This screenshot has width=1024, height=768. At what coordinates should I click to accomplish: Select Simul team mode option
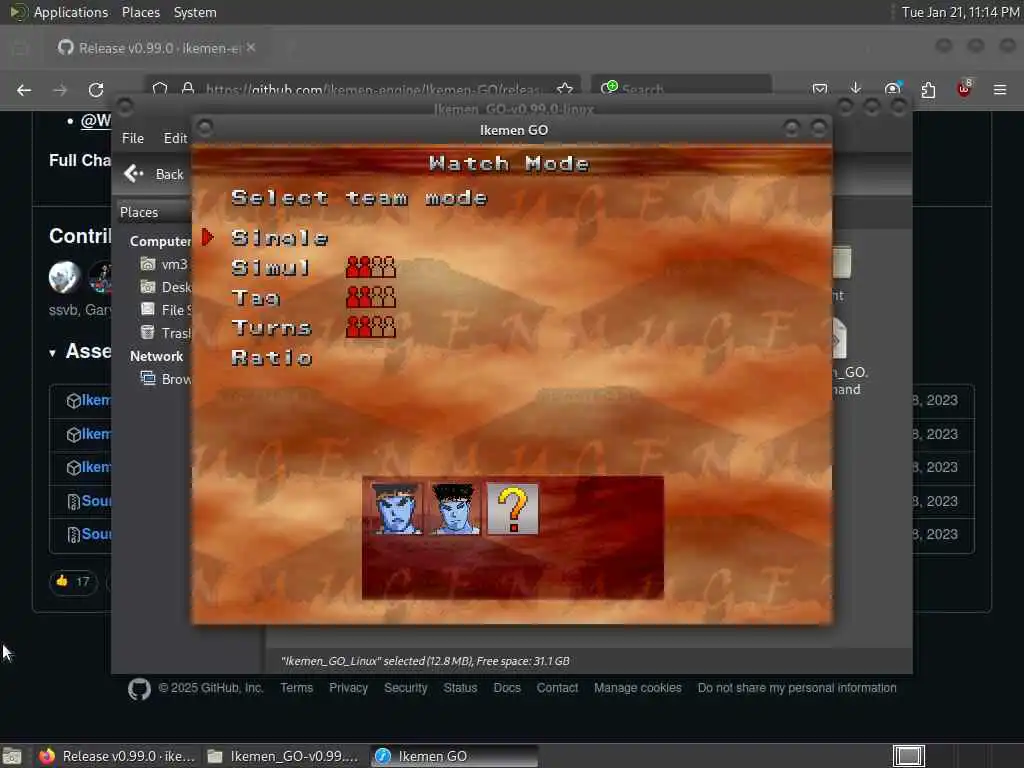pyautogui.click(x=270, y=268)
